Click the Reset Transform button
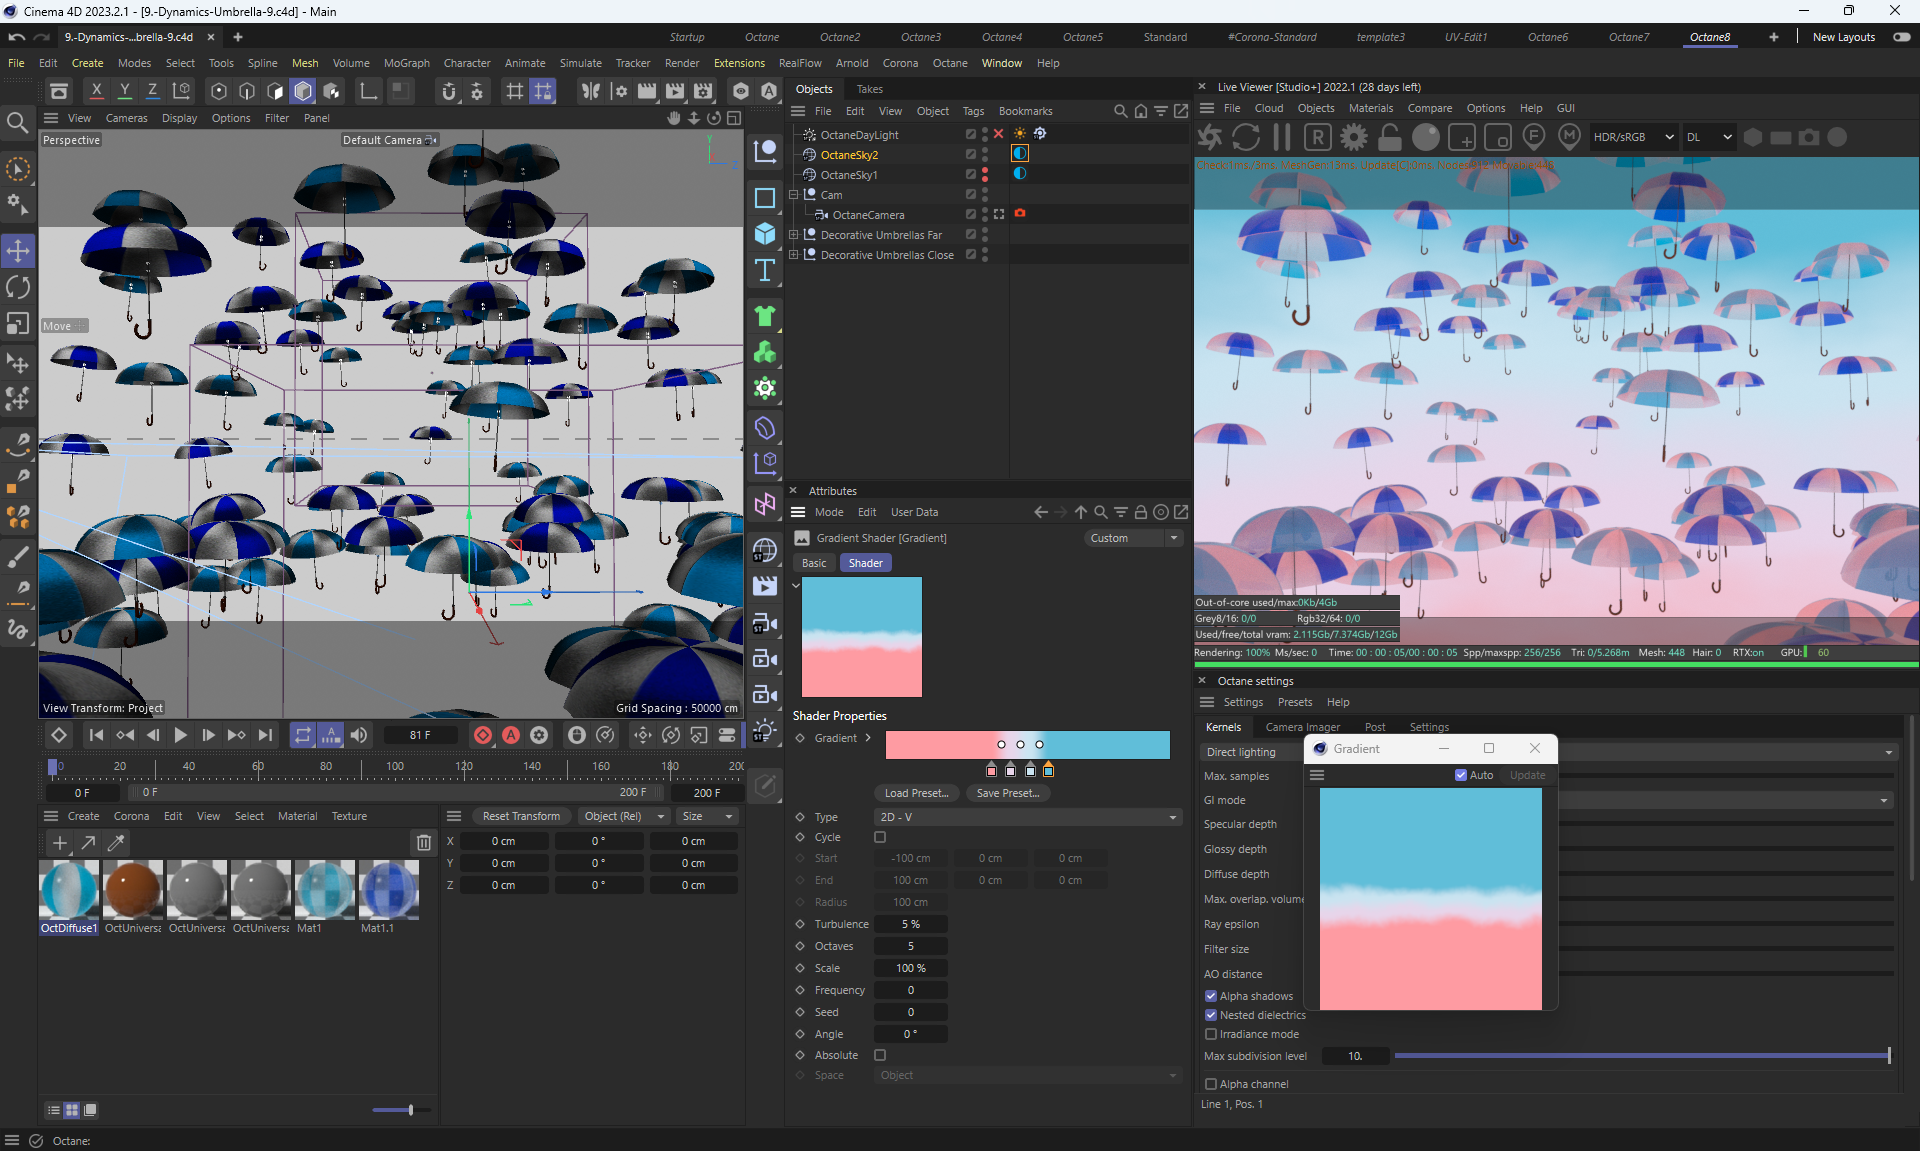Image resolution: width=1920 pixels, height=1151 pixels. [x=521, y=816]
